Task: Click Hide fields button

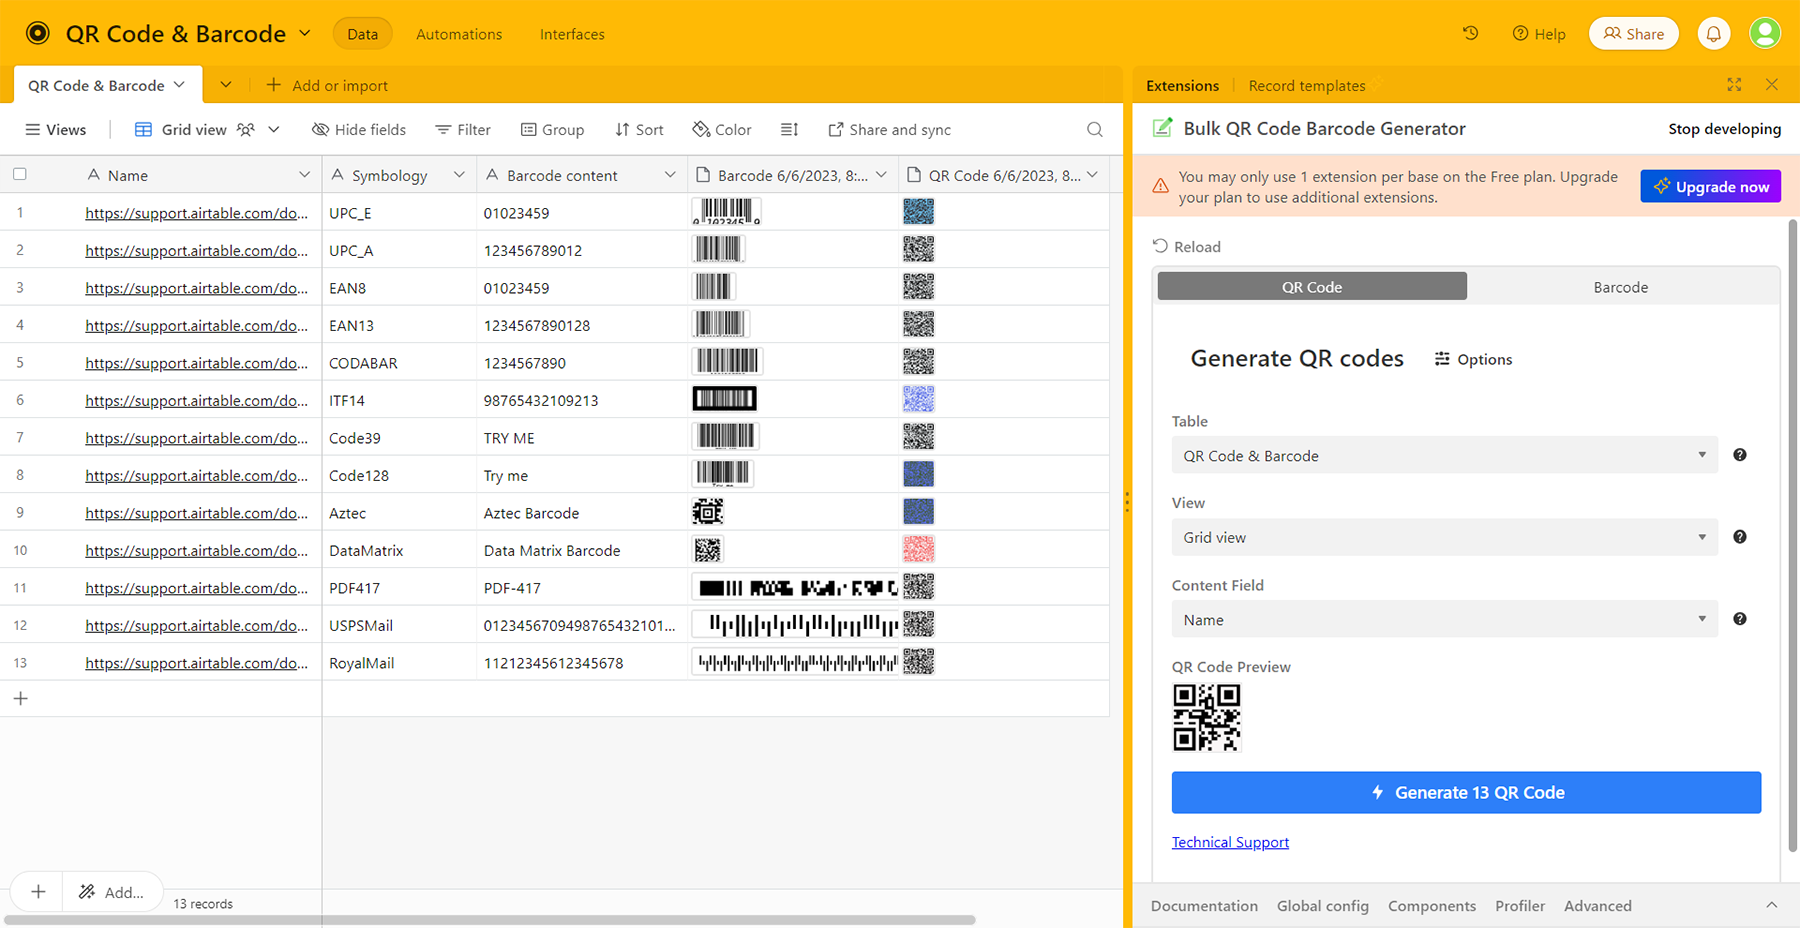Action: tap(359, 129)
